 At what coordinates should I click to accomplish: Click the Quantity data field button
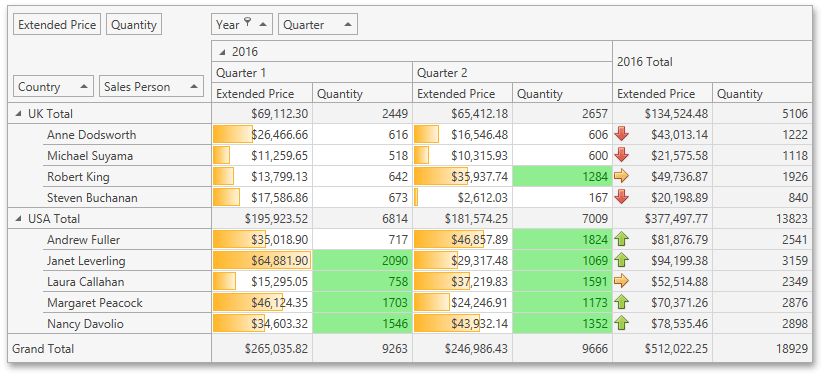tap(134, 25)
